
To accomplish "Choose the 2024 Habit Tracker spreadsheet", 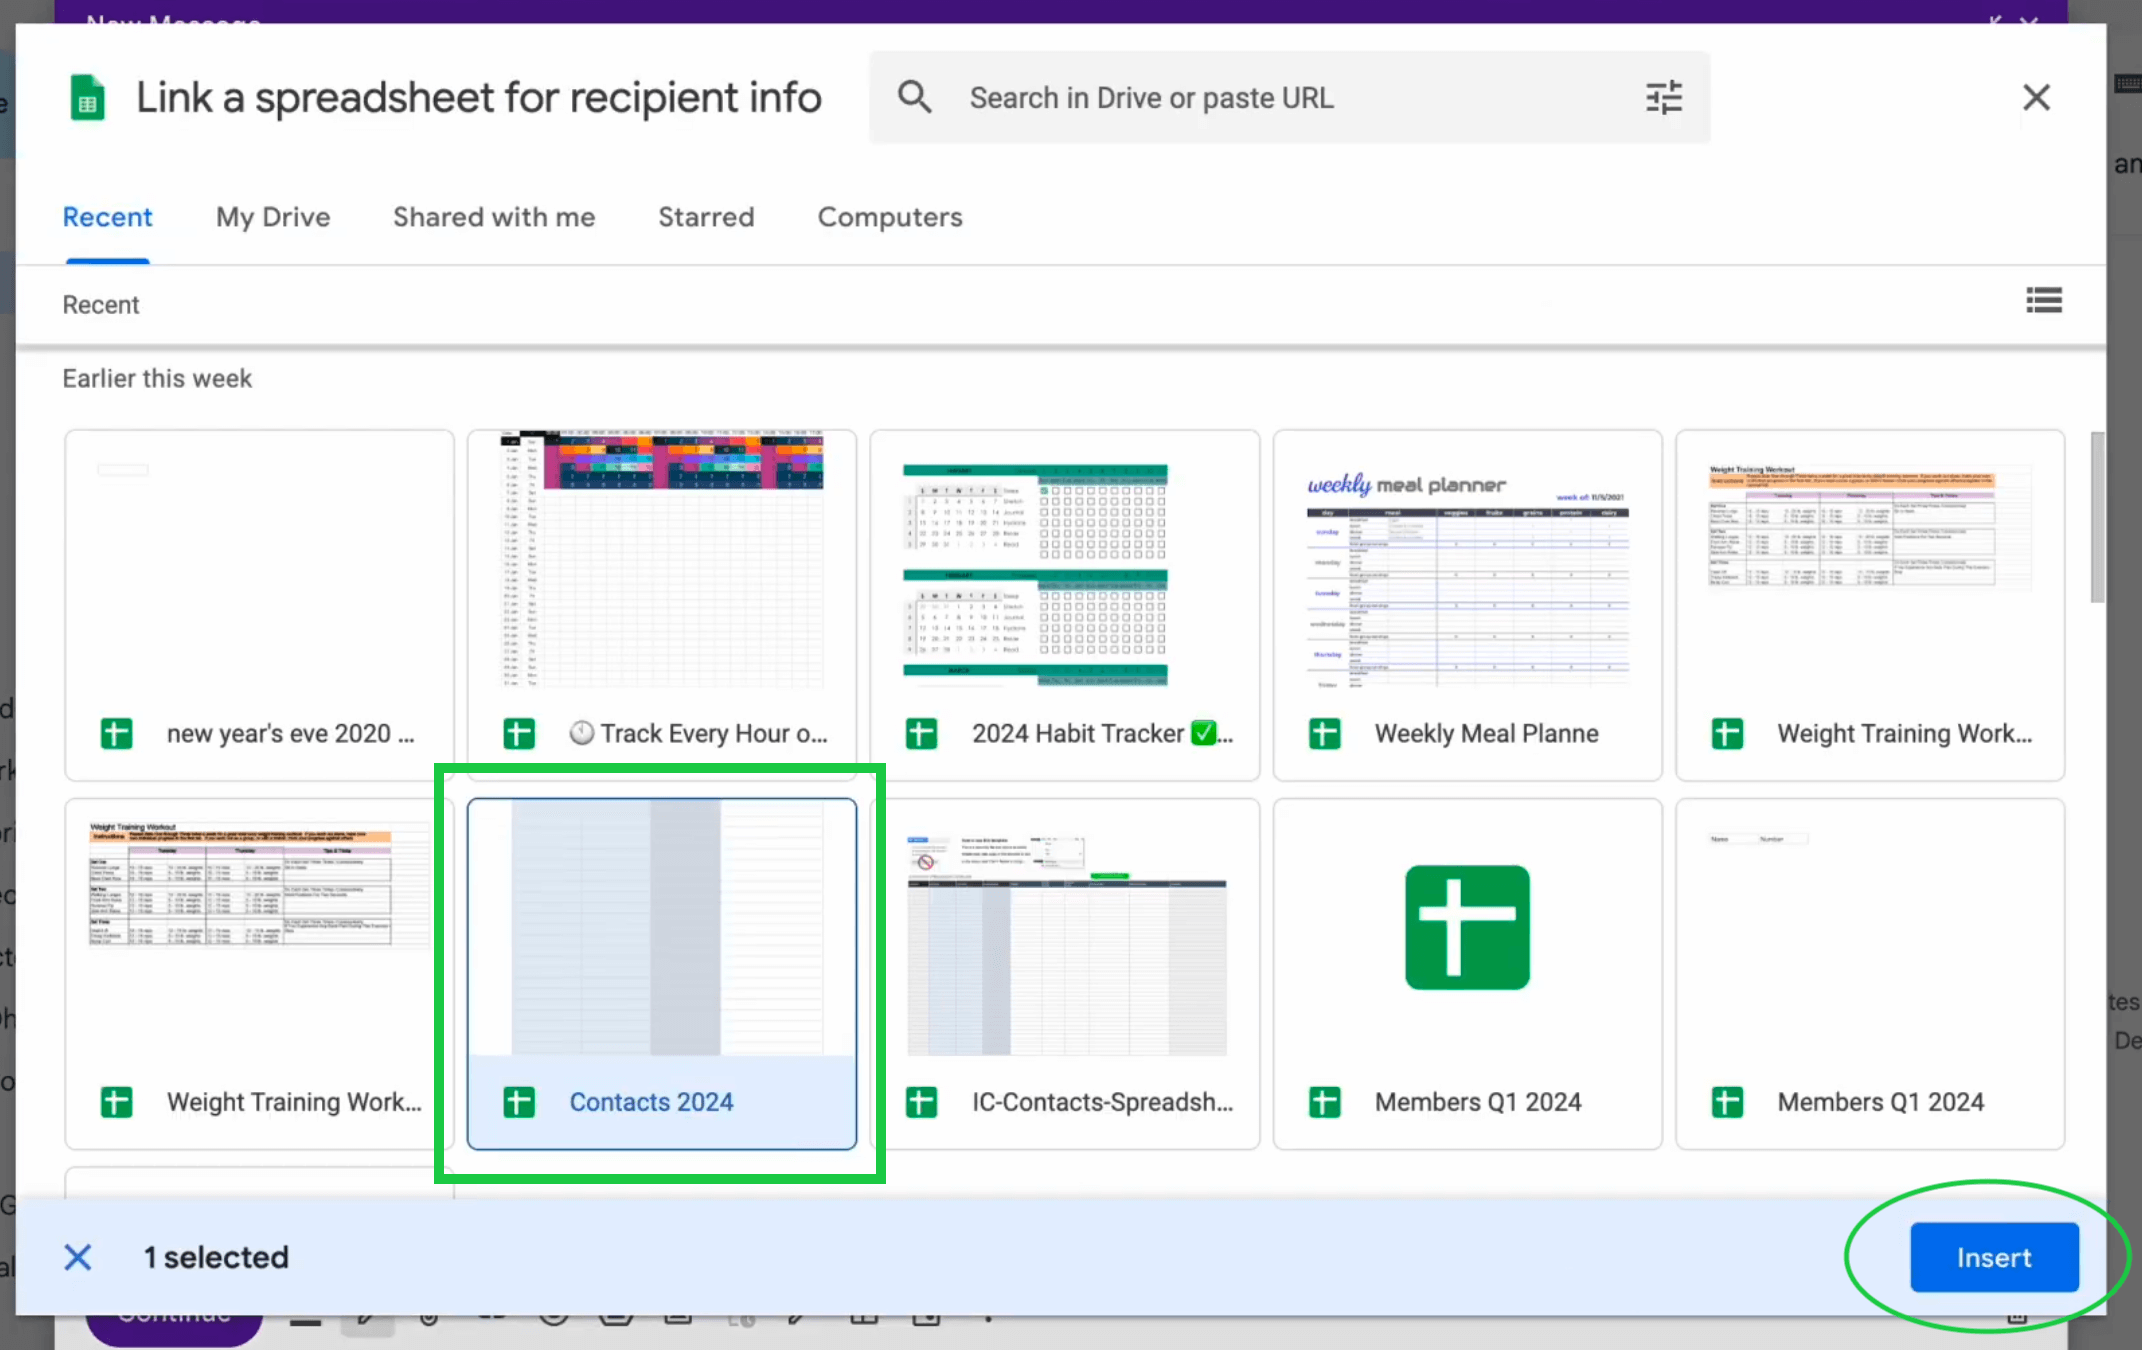I will click(x=1065, y=605).
